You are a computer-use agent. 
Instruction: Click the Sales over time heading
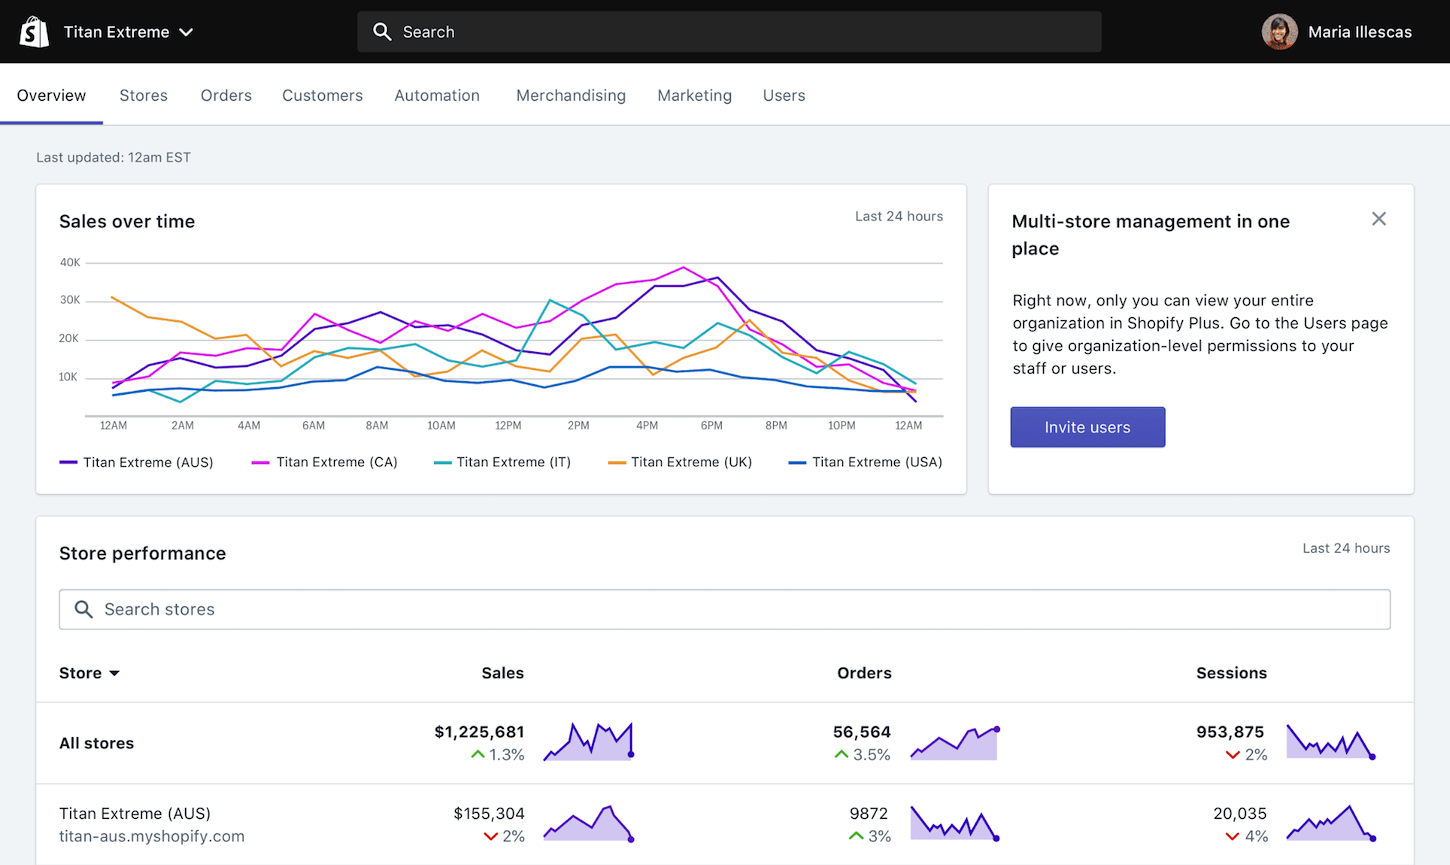click(x=127, y=221)
